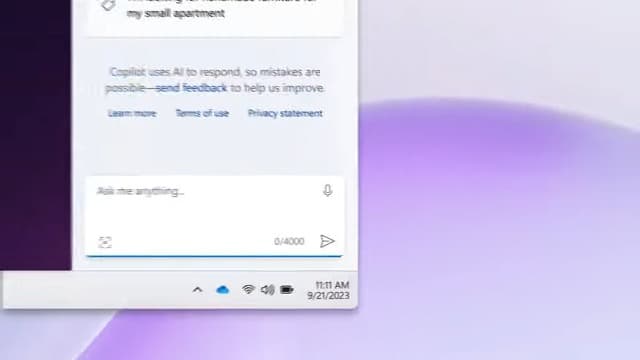Click the 0/4000 character counter
The image size is (640, 360).
tap(289, 241)
